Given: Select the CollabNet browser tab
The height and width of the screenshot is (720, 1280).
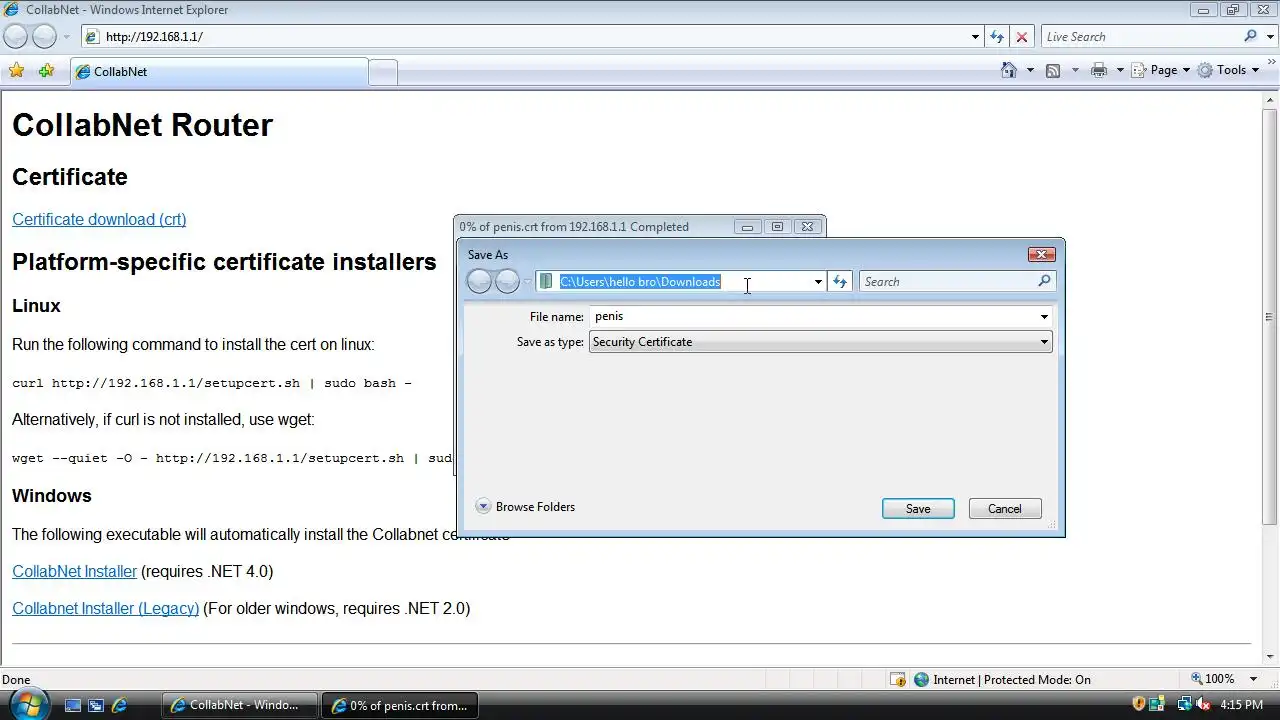Looking at the screenshot, I should [219, 72].
